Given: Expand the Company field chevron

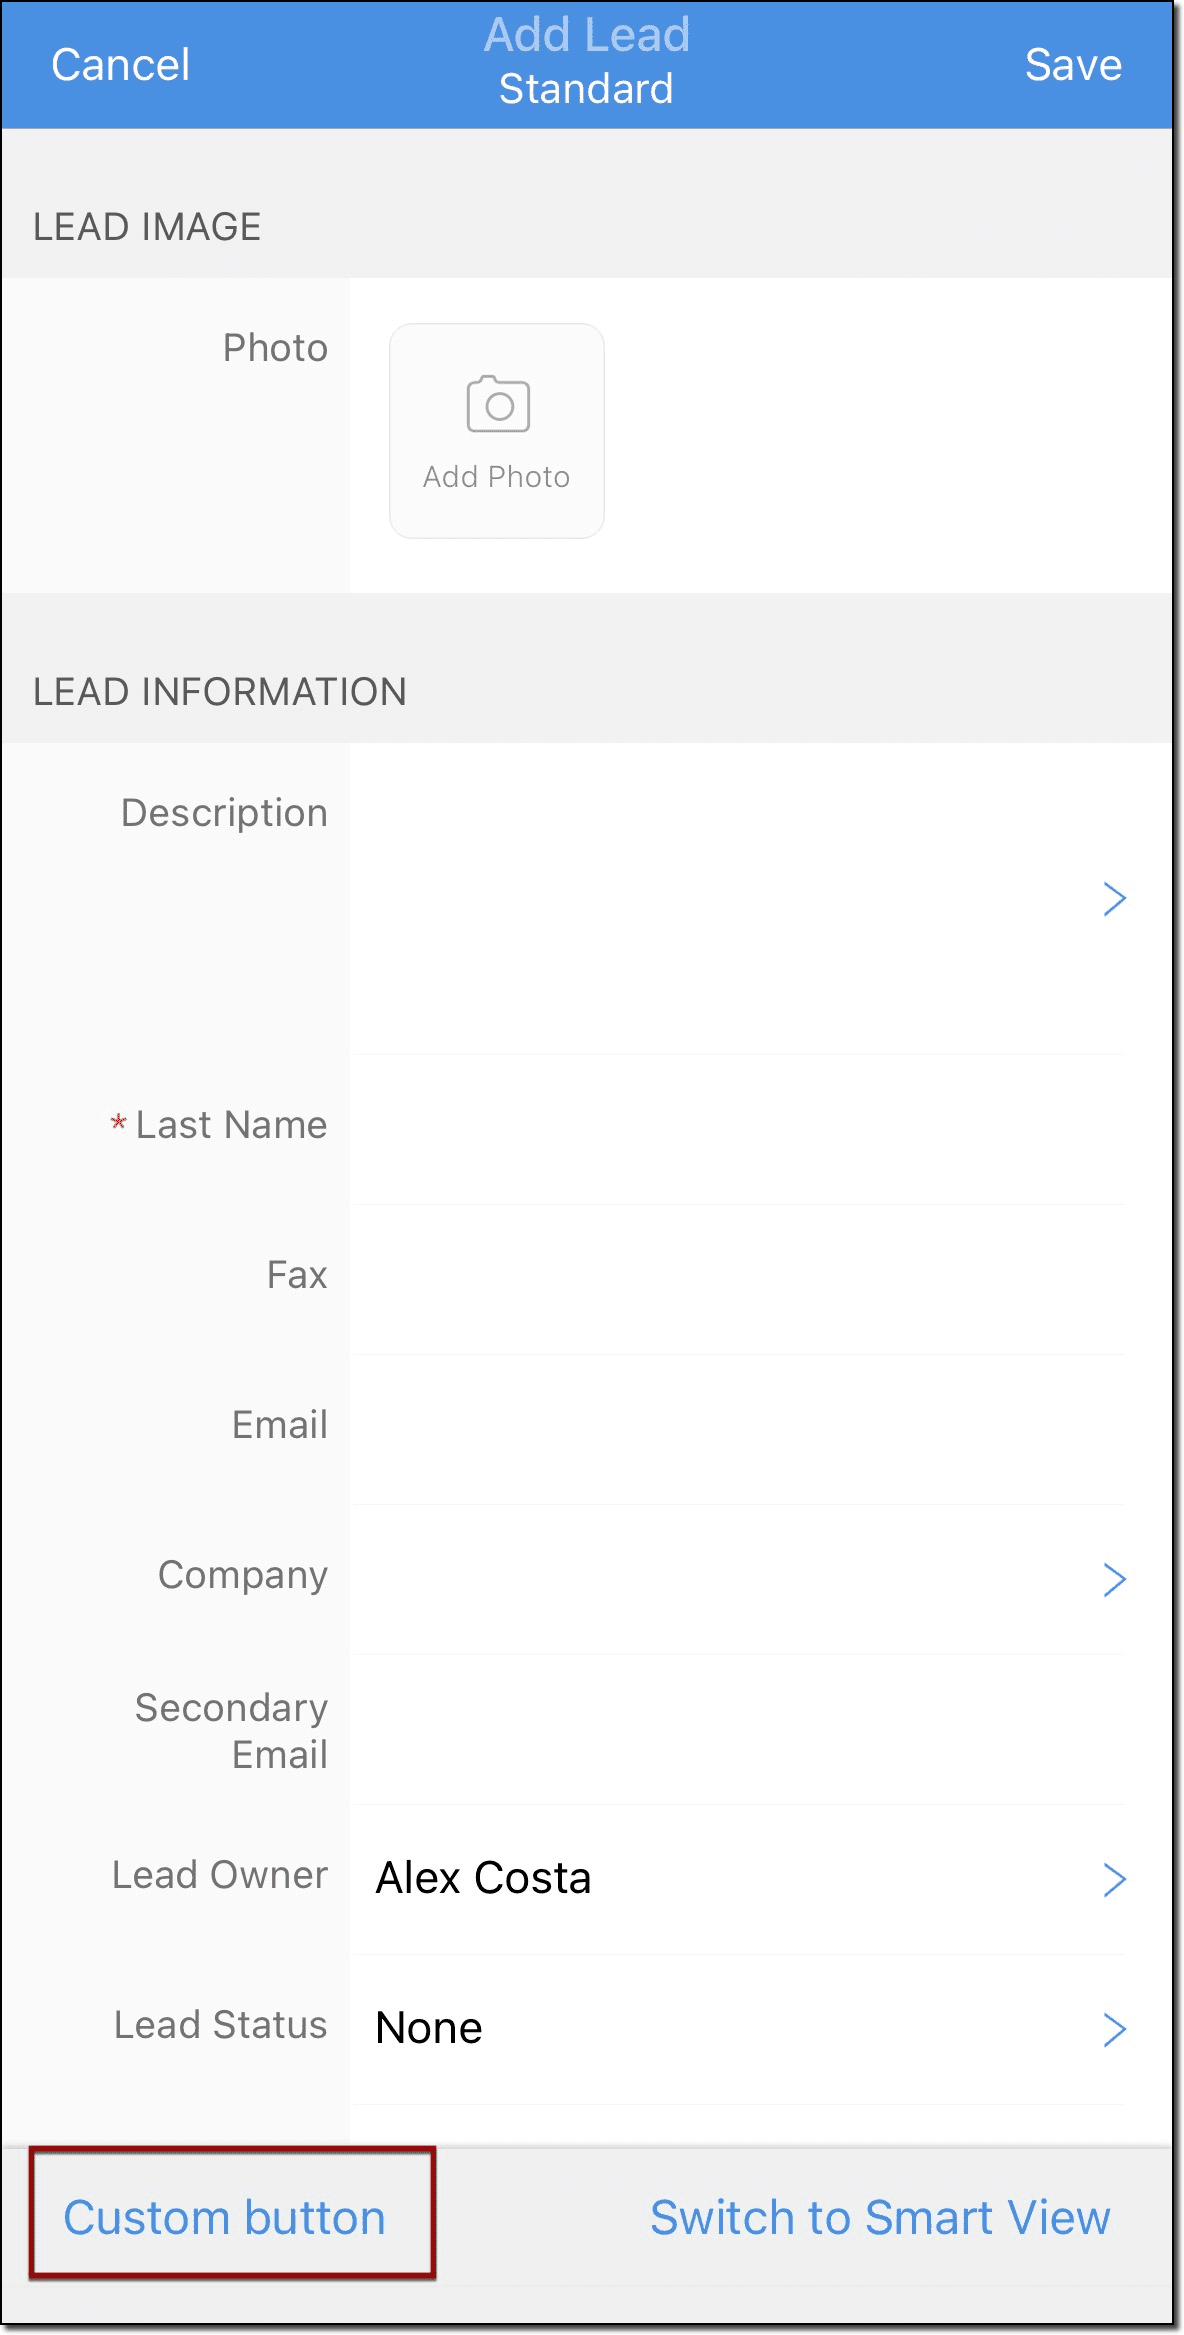Looking at the screenshot, I should coord(1114,1579).
